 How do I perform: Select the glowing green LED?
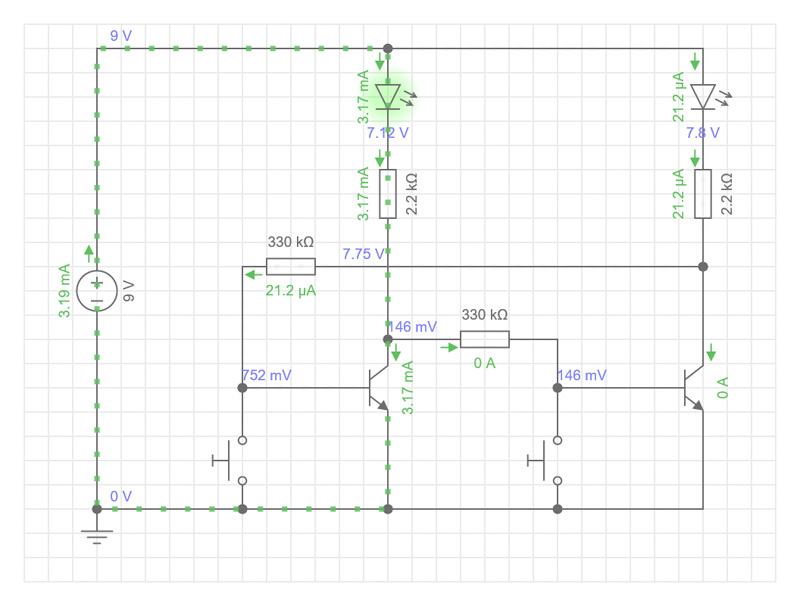coord(388,97)
